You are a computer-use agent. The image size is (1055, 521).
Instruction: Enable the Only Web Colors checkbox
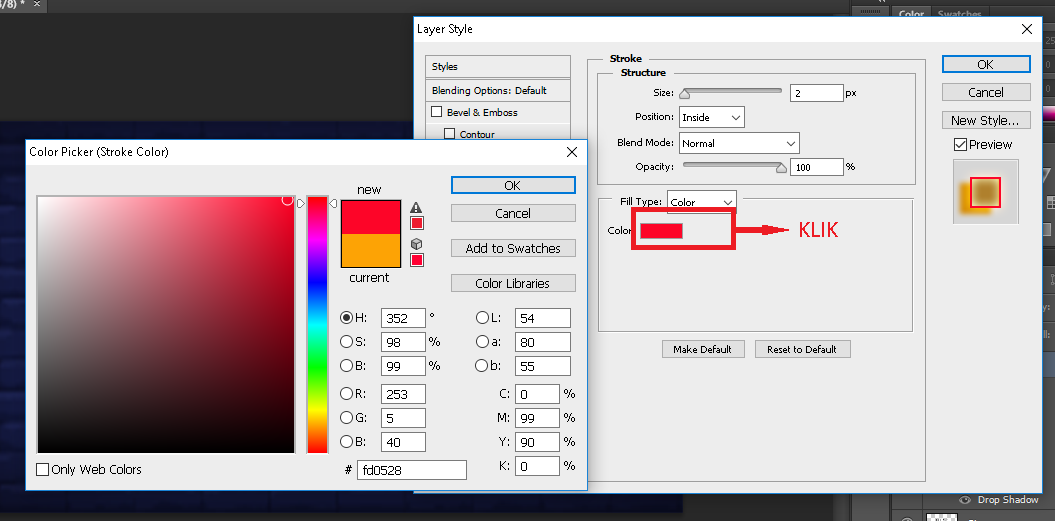coord(42,469)
